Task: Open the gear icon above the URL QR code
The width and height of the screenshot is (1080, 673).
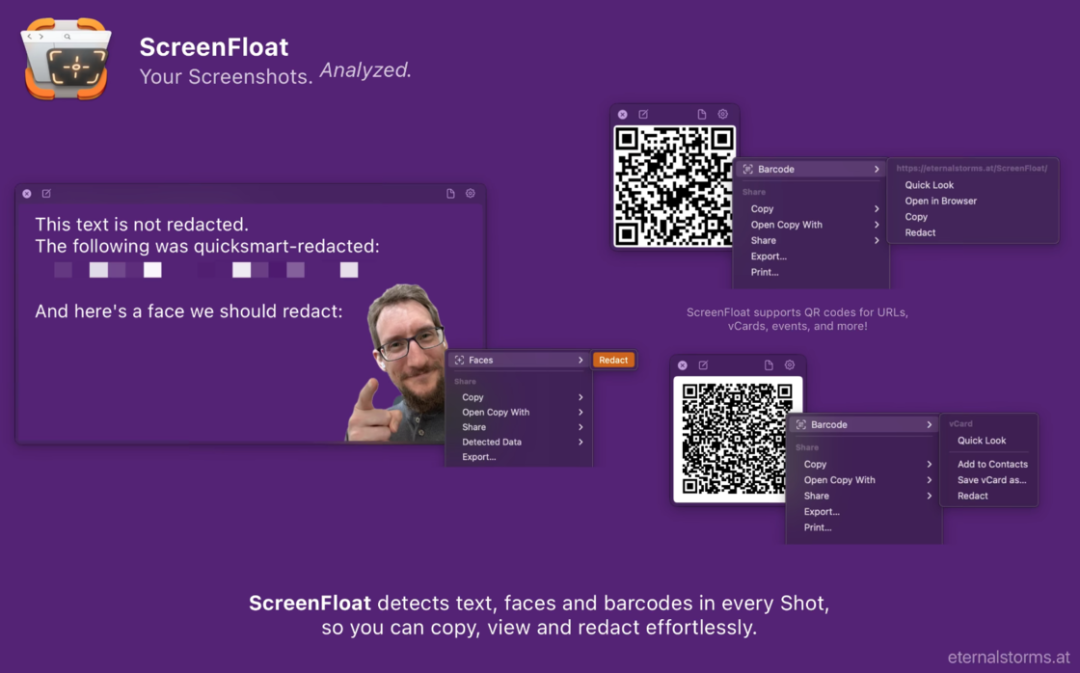Action: point(723,114)
